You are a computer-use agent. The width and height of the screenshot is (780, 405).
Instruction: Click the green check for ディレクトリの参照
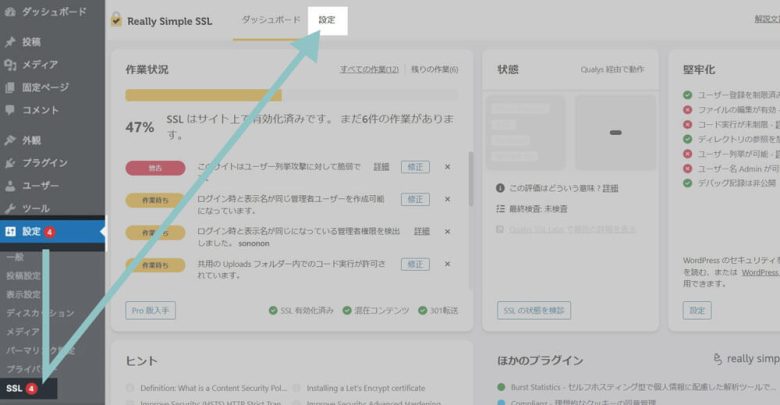coord(687,139)
